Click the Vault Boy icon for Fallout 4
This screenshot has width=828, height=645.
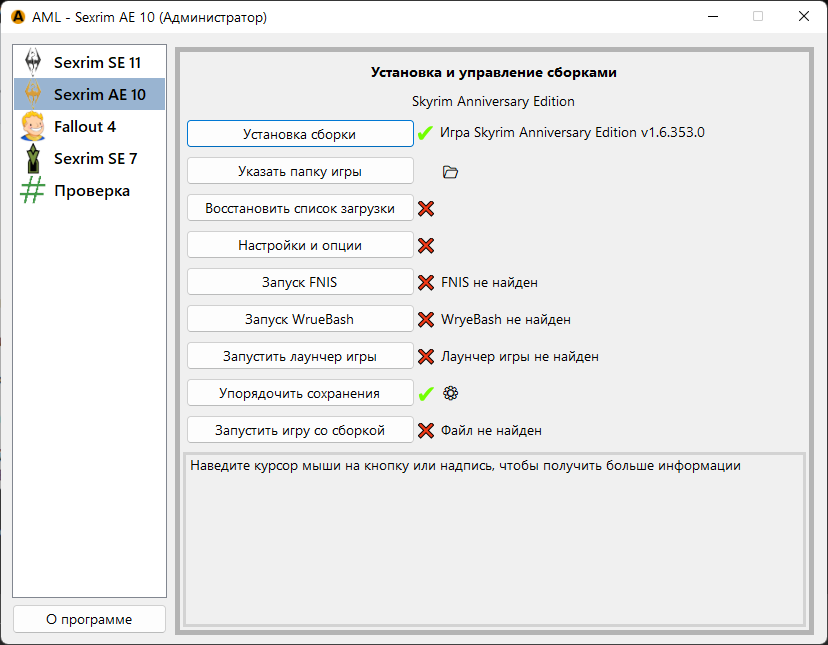pyautogui.click(x=33, y=126)
